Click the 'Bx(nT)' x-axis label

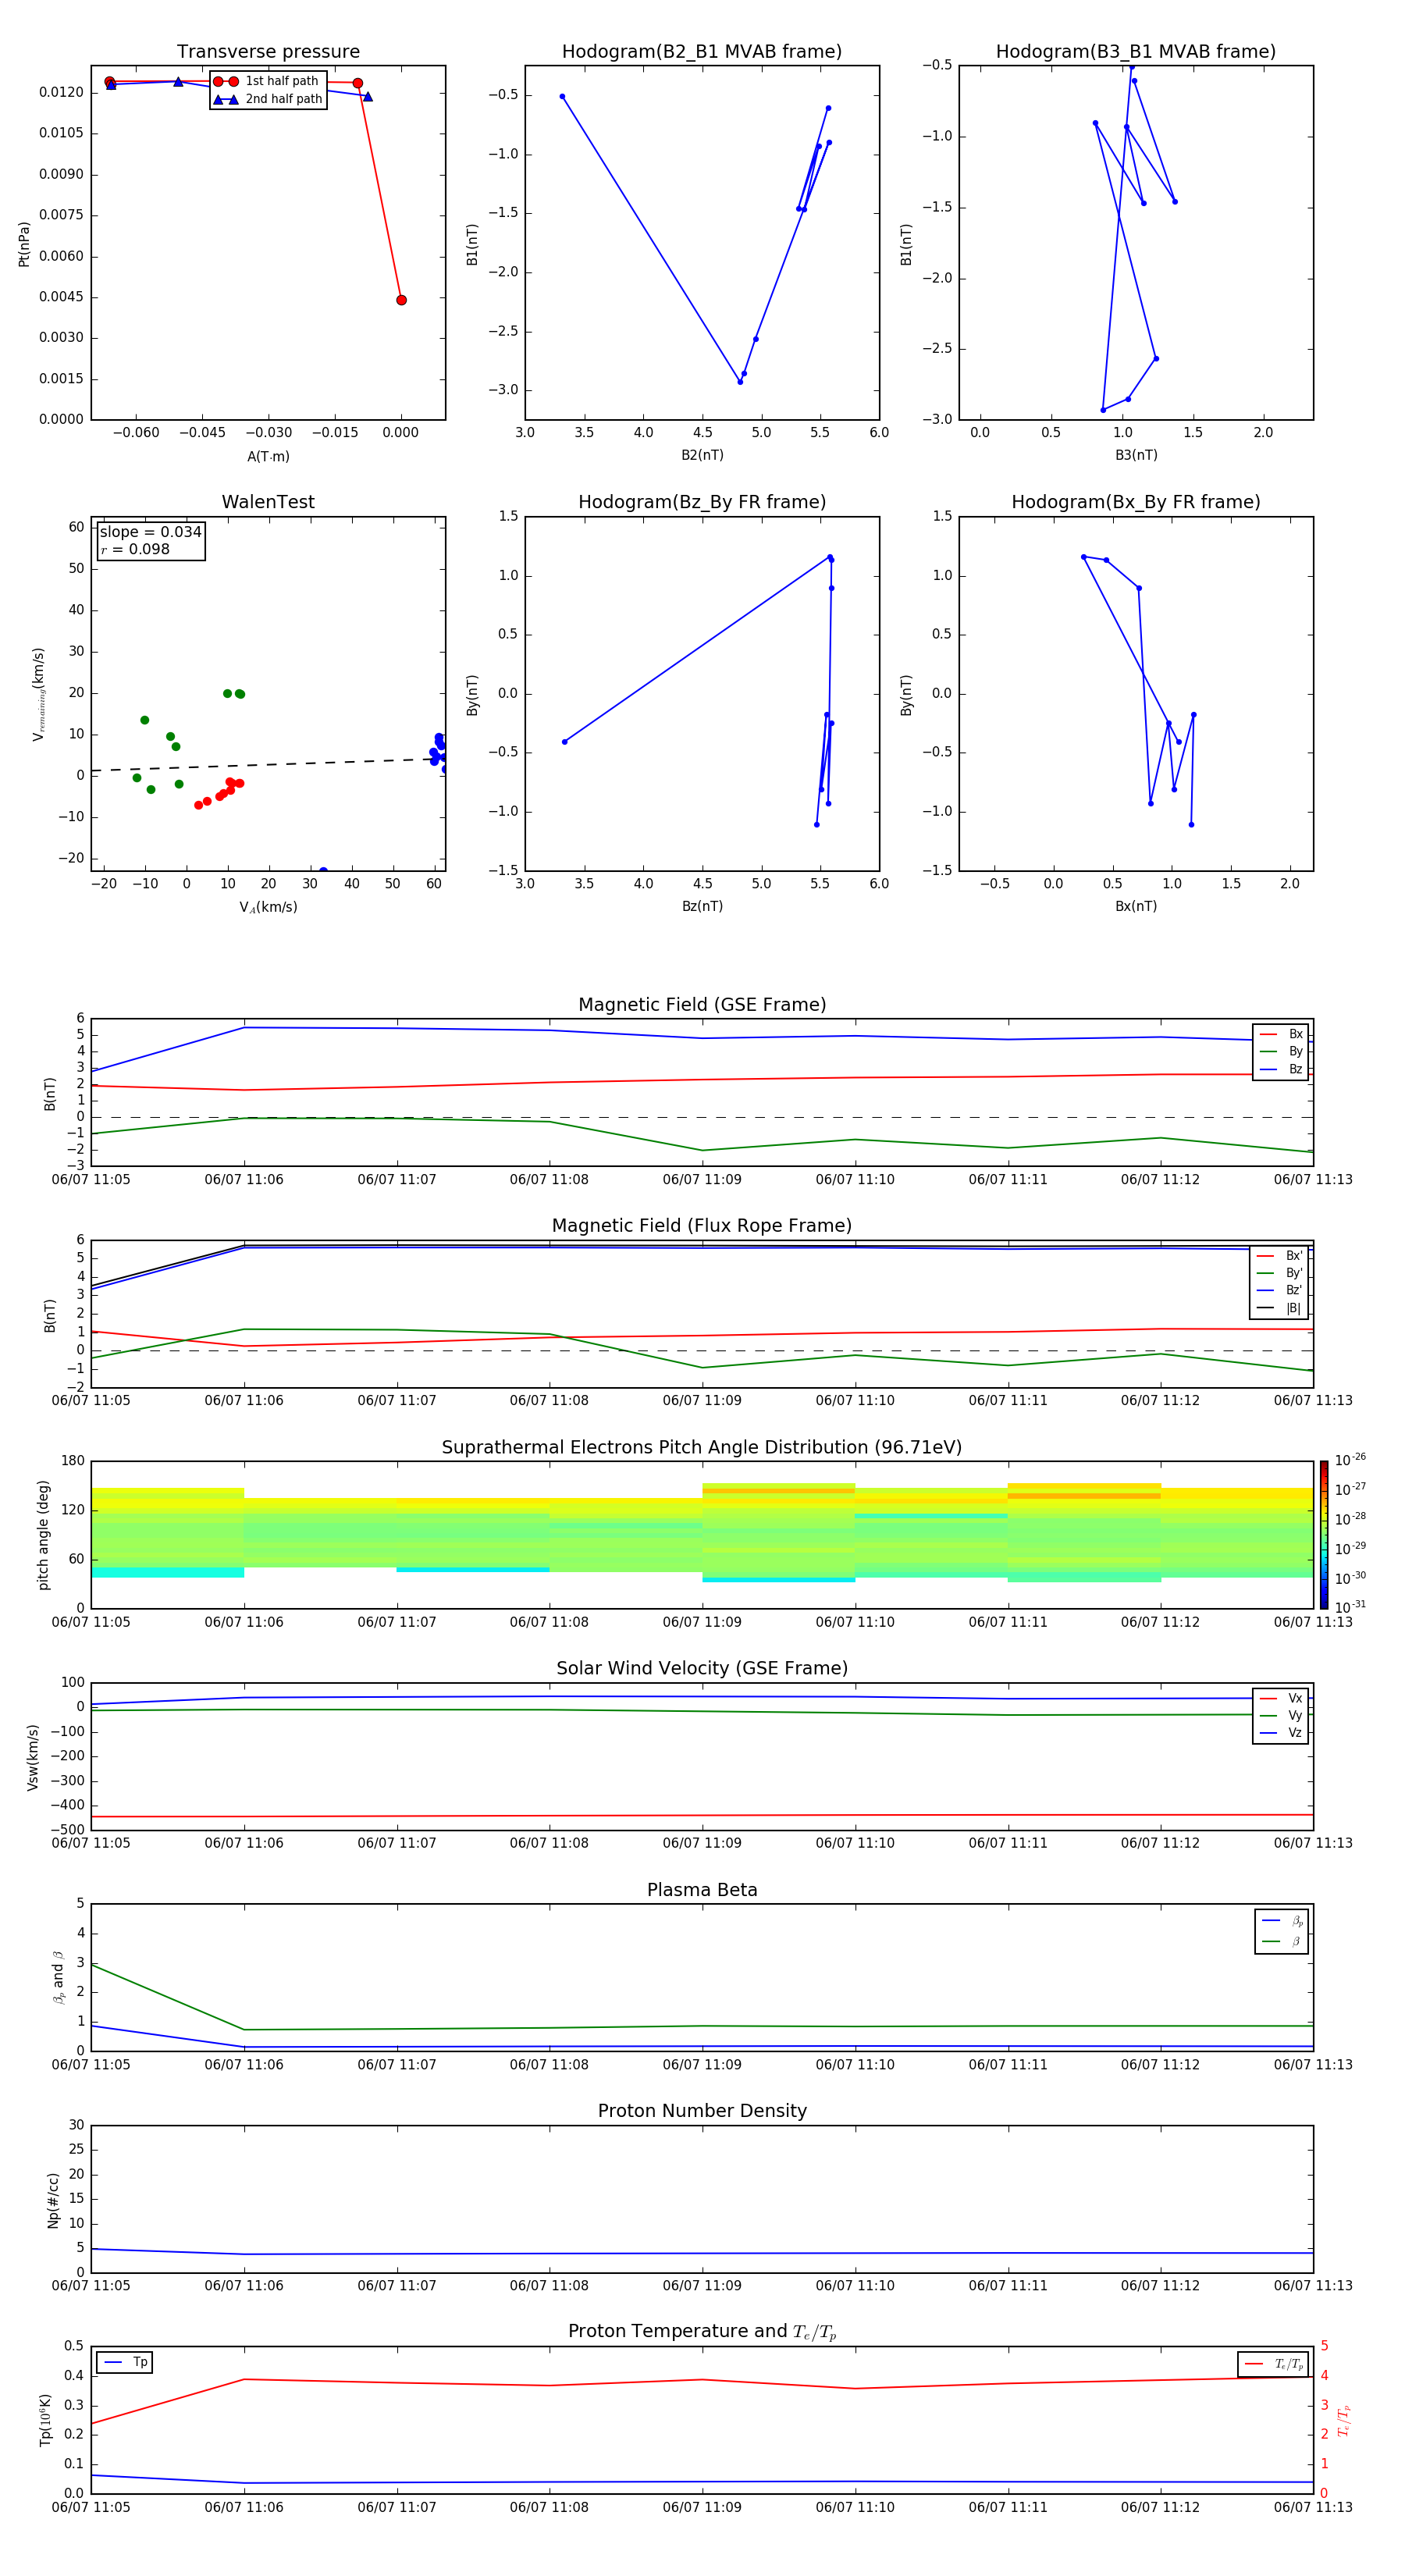pos(1136,906)
